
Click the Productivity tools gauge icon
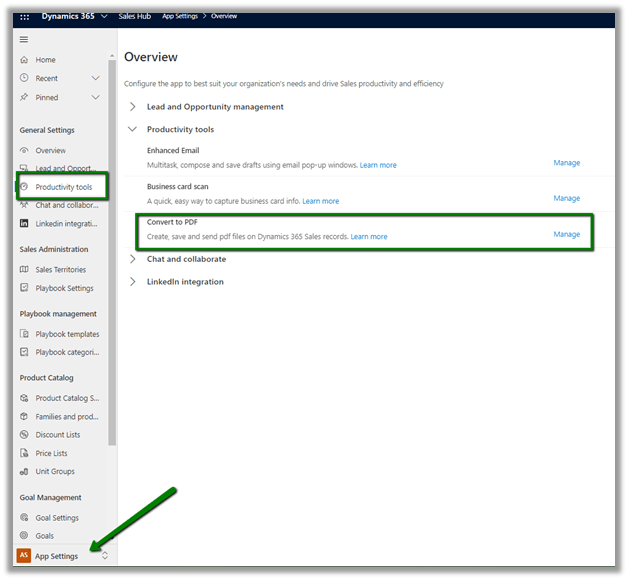click(24, 187)
